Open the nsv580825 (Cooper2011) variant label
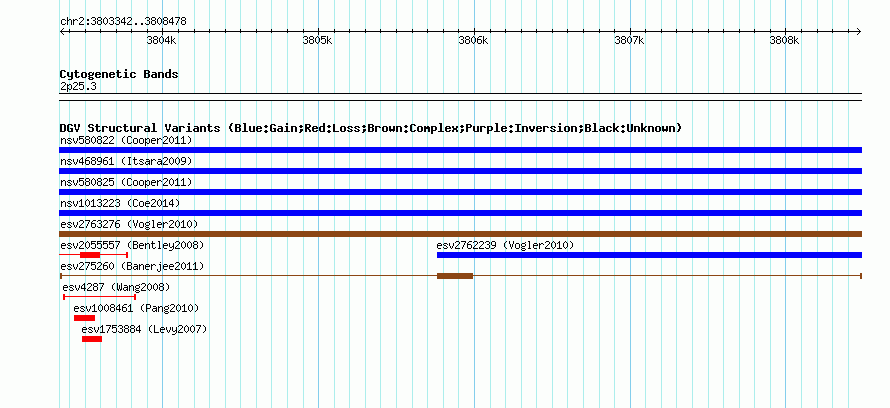The width and height of the screenshot is (890, 408). point(126,182)
